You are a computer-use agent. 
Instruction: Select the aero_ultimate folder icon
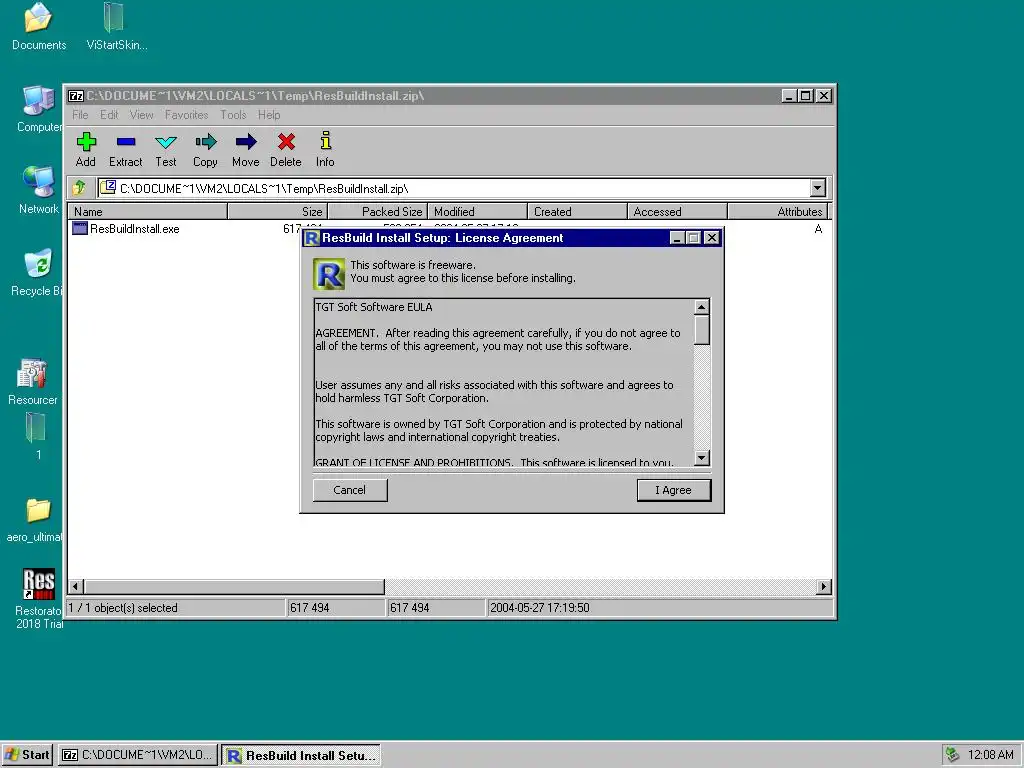coord(38,510)
